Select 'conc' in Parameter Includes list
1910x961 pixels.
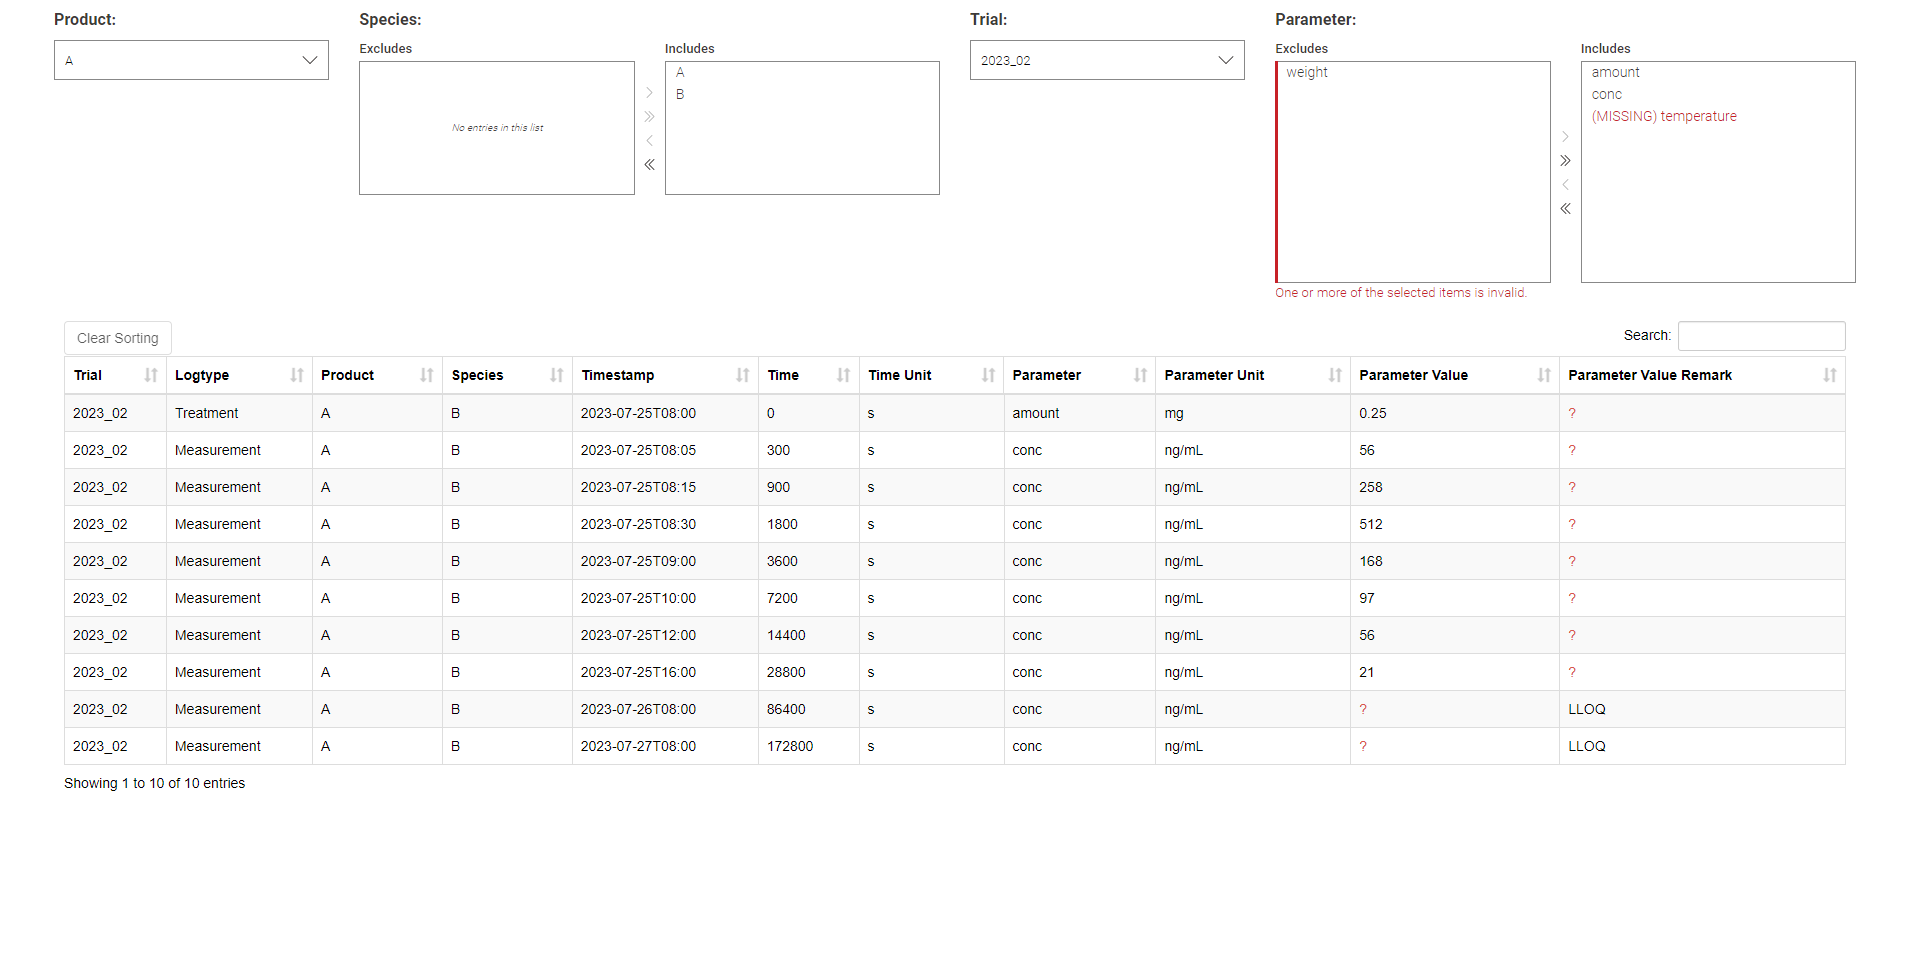[1606, 95]
